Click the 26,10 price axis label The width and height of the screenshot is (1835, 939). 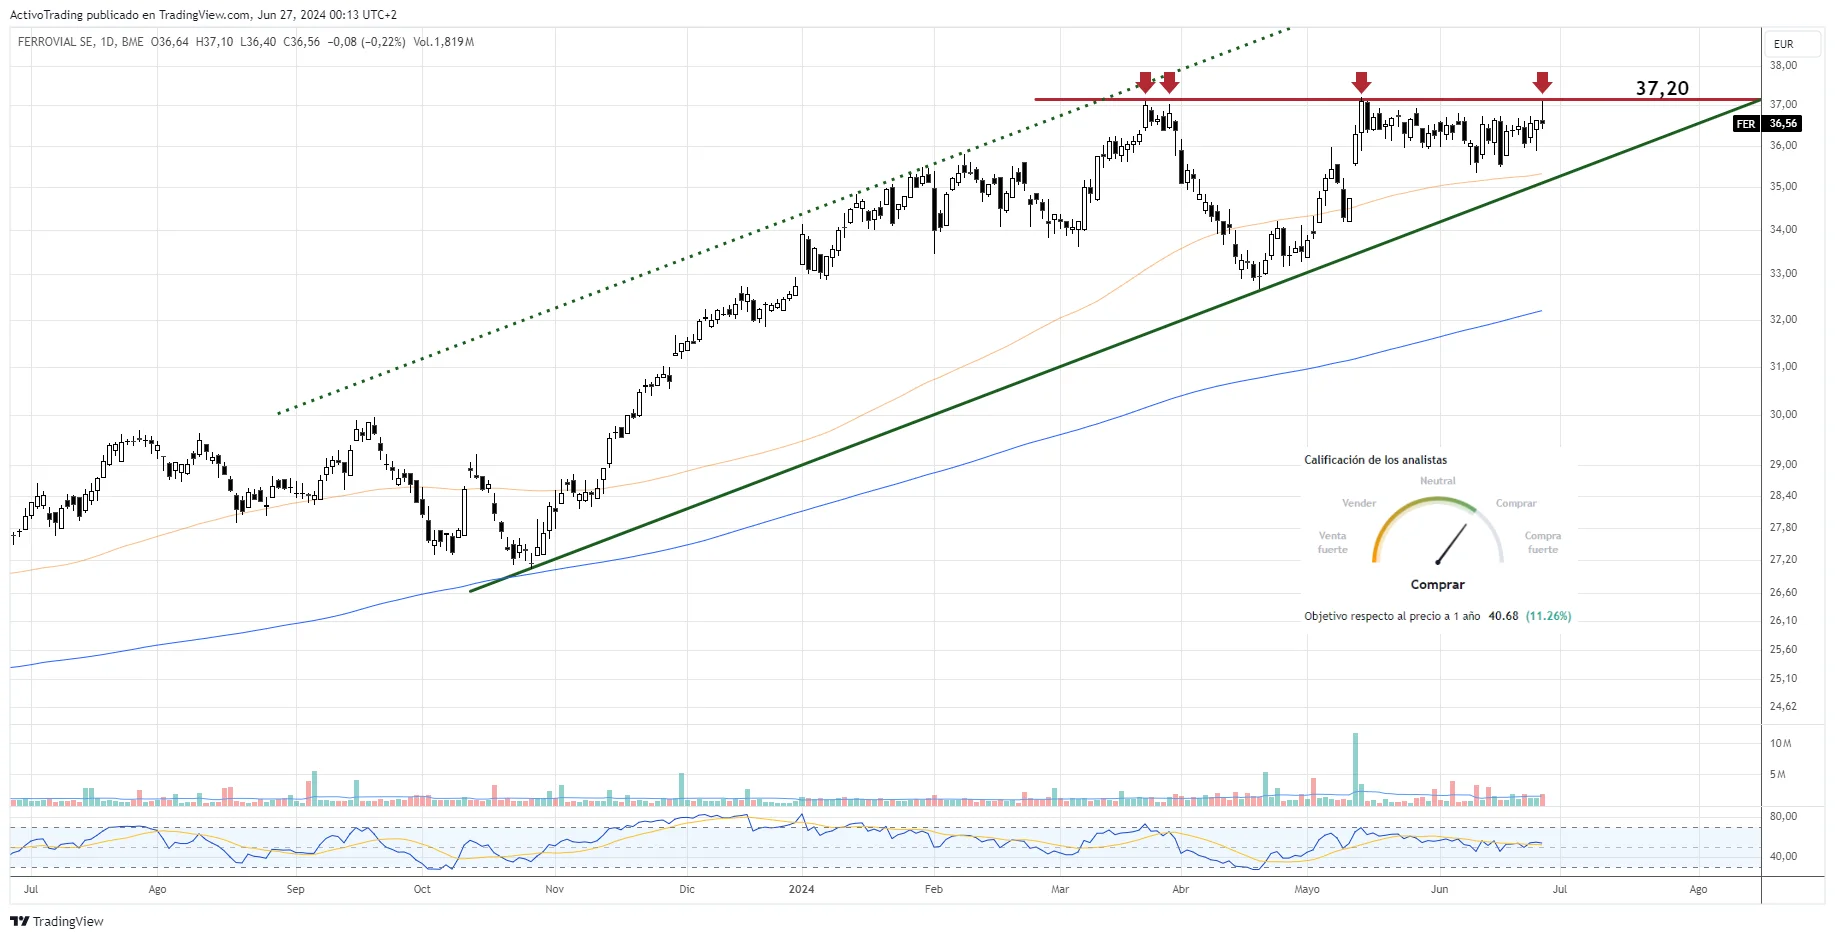1783,620
